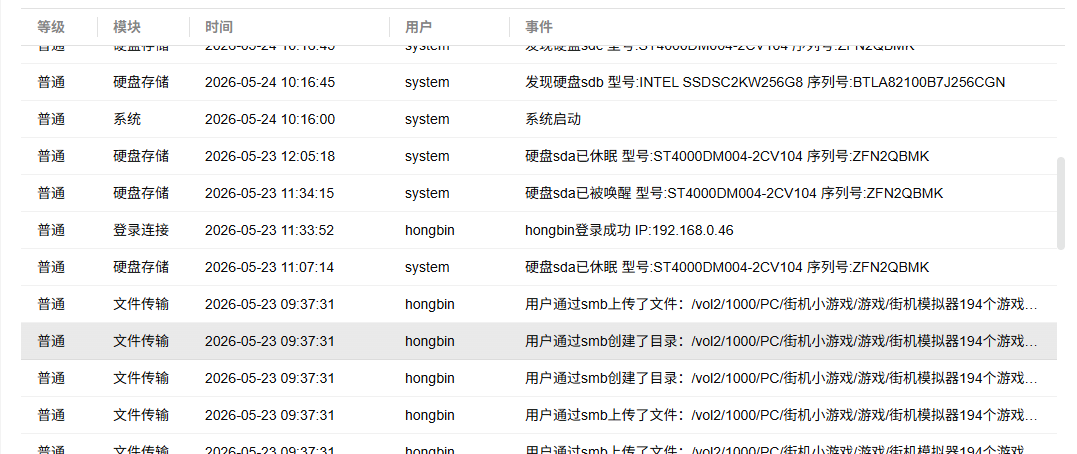
Task: Sort by the 等级 column header
Action: coord(52,27)
